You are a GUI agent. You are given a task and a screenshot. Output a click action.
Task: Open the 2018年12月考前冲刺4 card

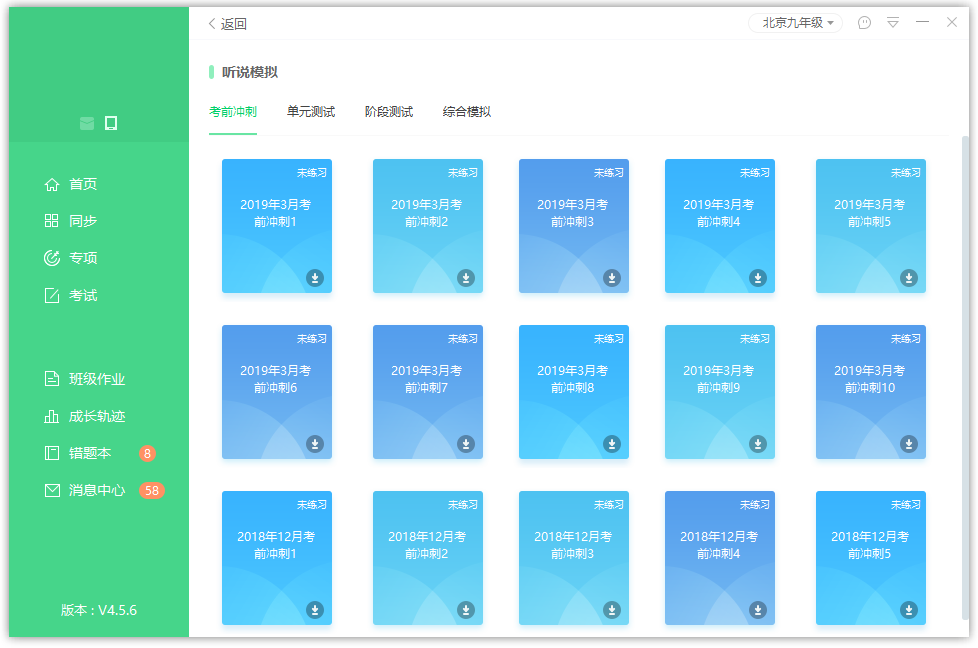[x=720, y=558]
